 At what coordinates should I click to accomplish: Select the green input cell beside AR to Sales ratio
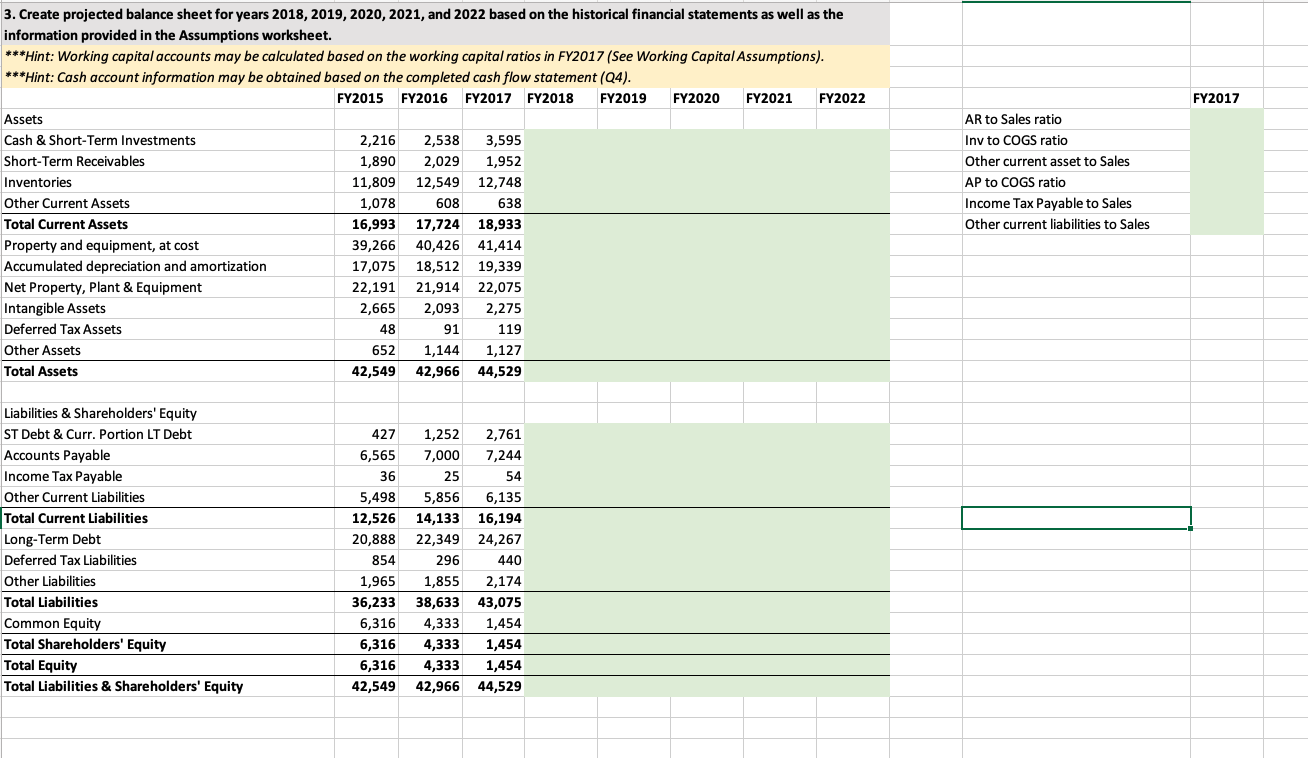(1225, 119)
